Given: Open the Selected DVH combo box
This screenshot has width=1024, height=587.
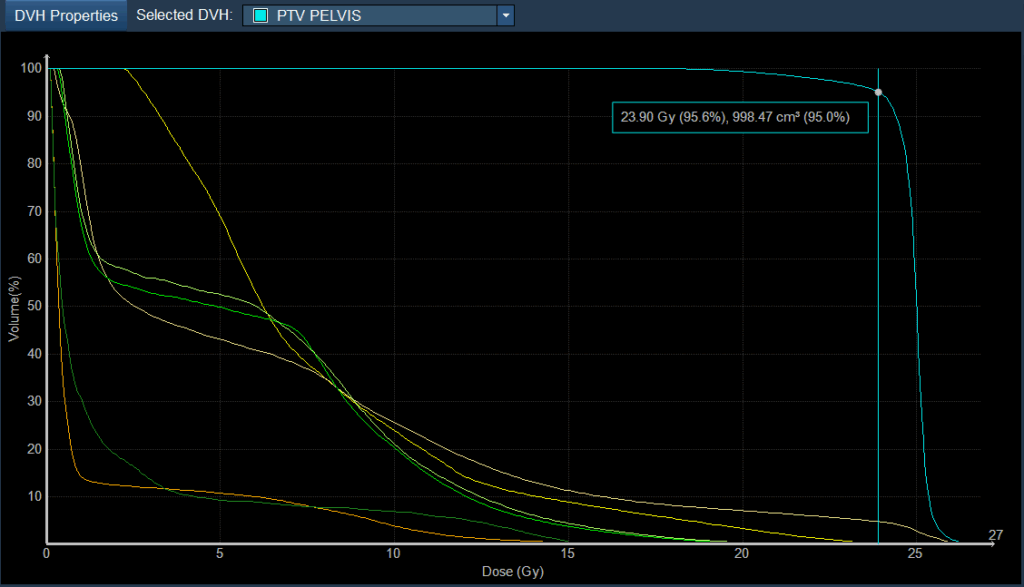Looking at the screenshot, I should (370, 16).
